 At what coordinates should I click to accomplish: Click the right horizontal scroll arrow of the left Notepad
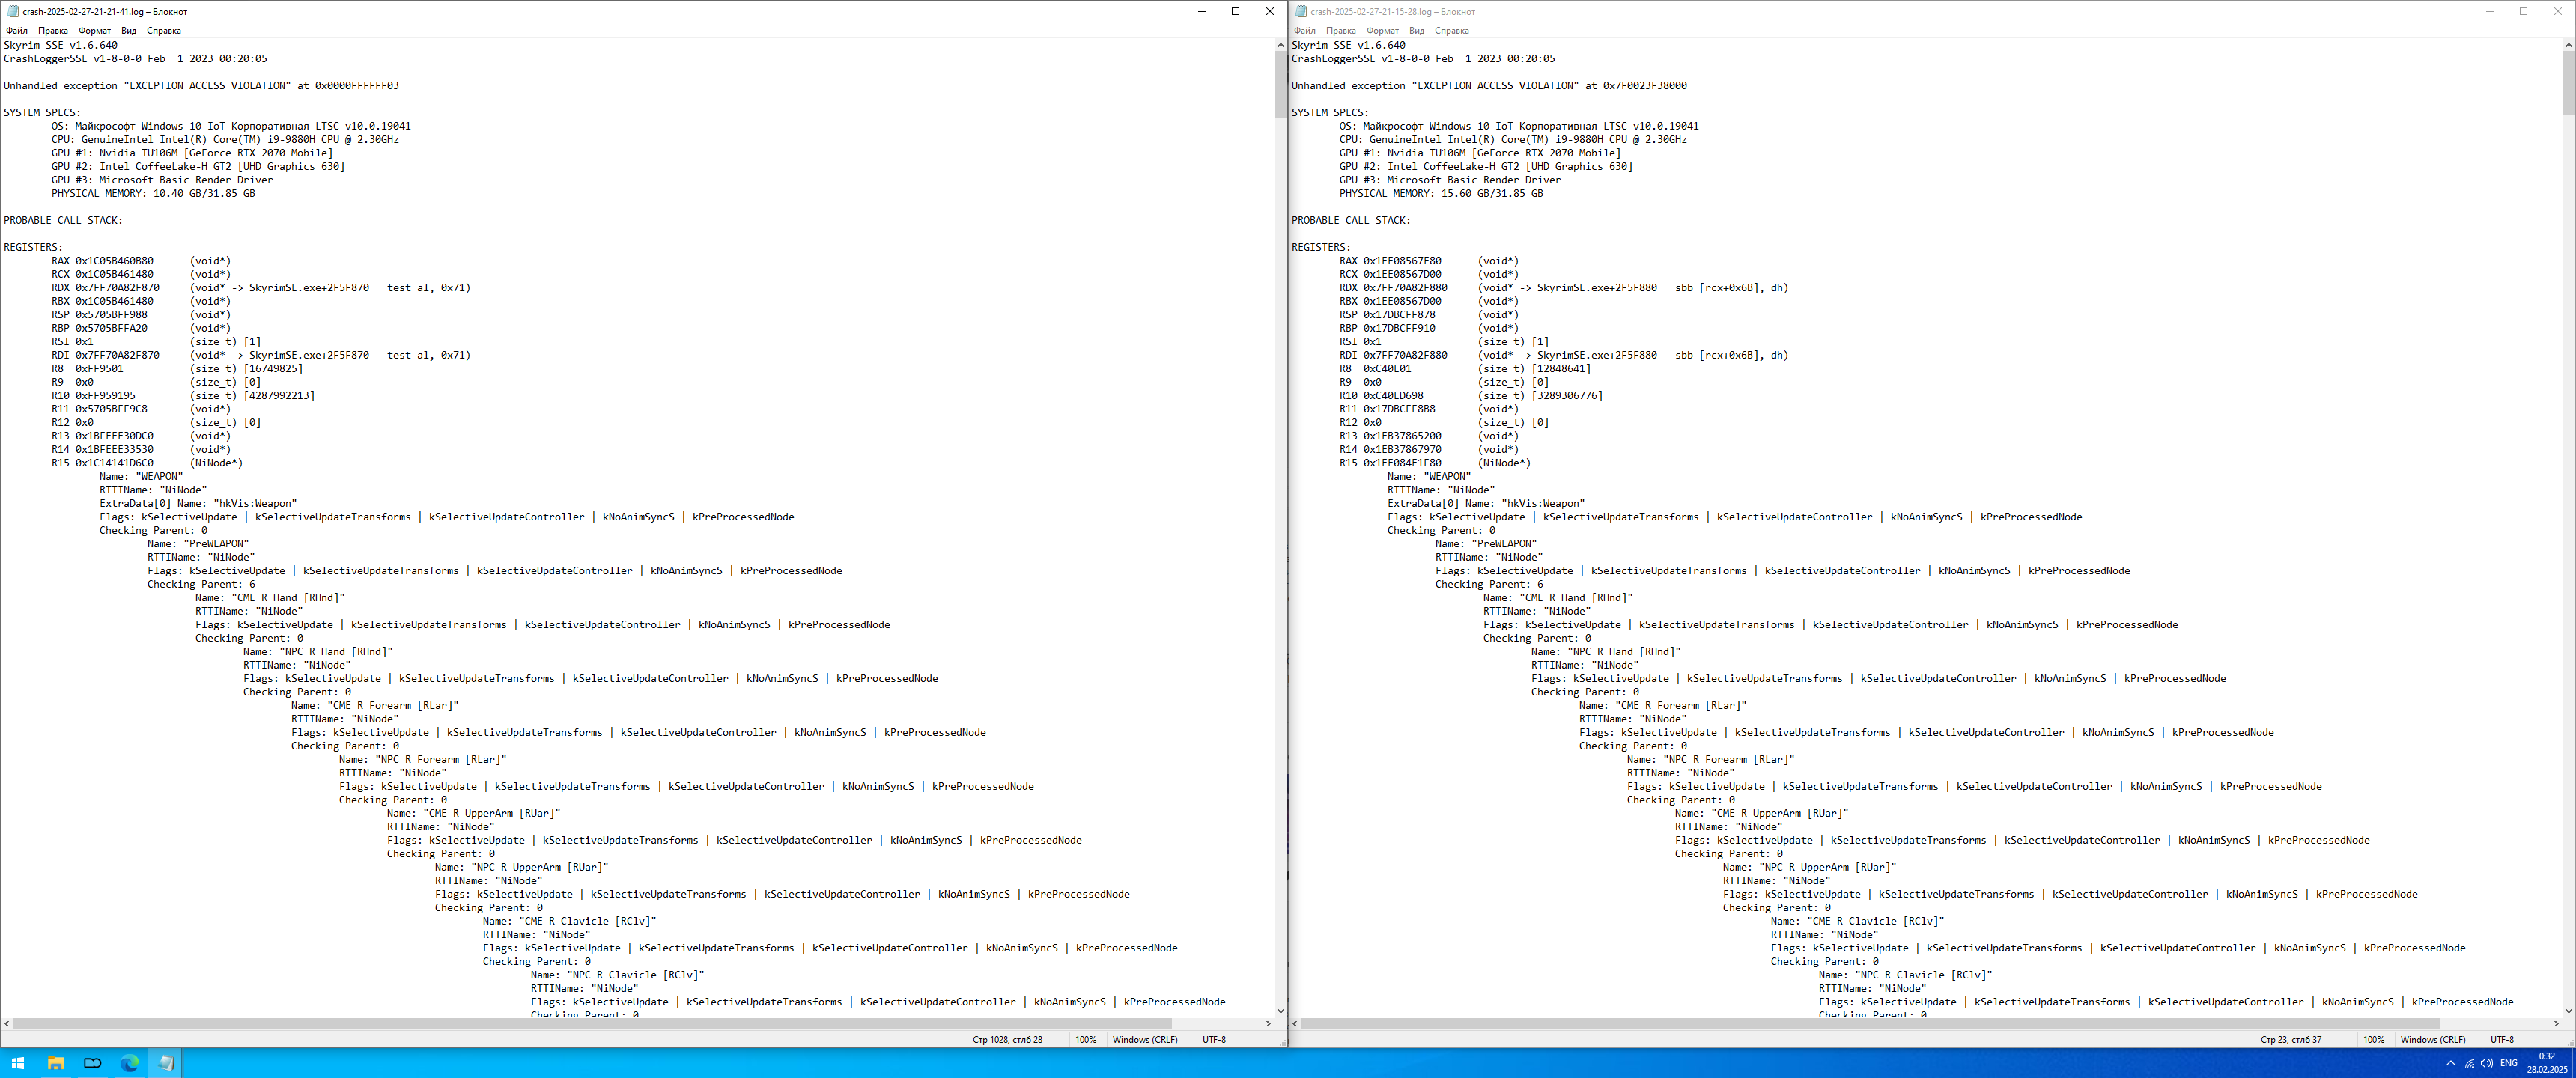(x=1268, y=1024)
